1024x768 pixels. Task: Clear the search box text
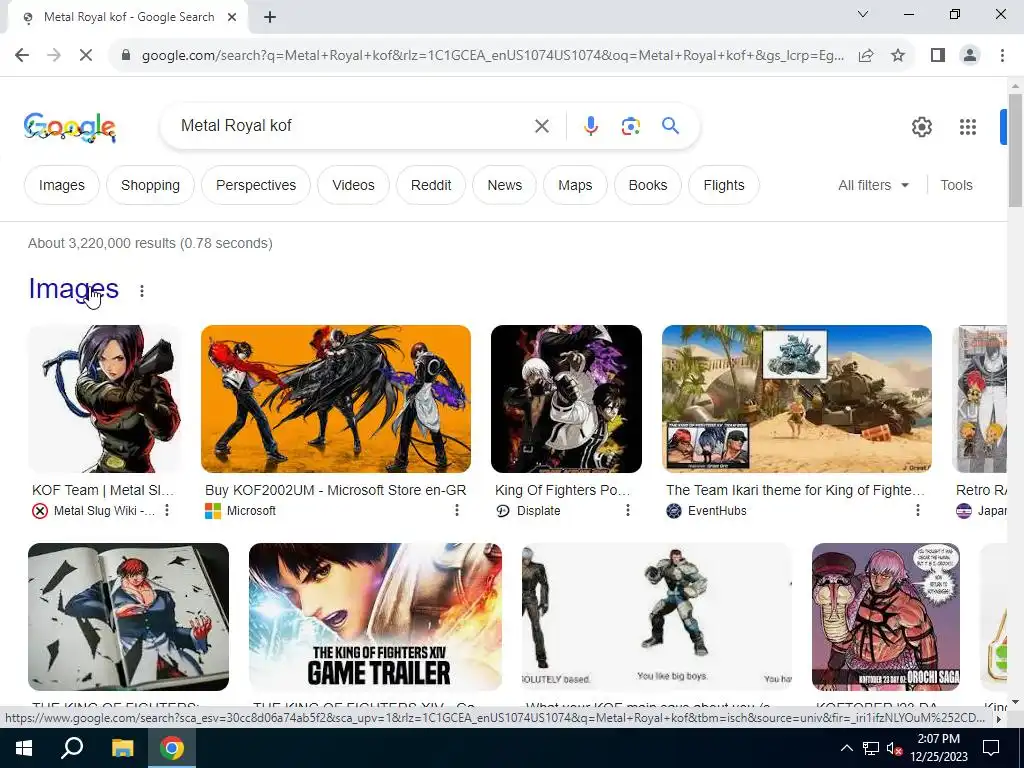point(541,126)
